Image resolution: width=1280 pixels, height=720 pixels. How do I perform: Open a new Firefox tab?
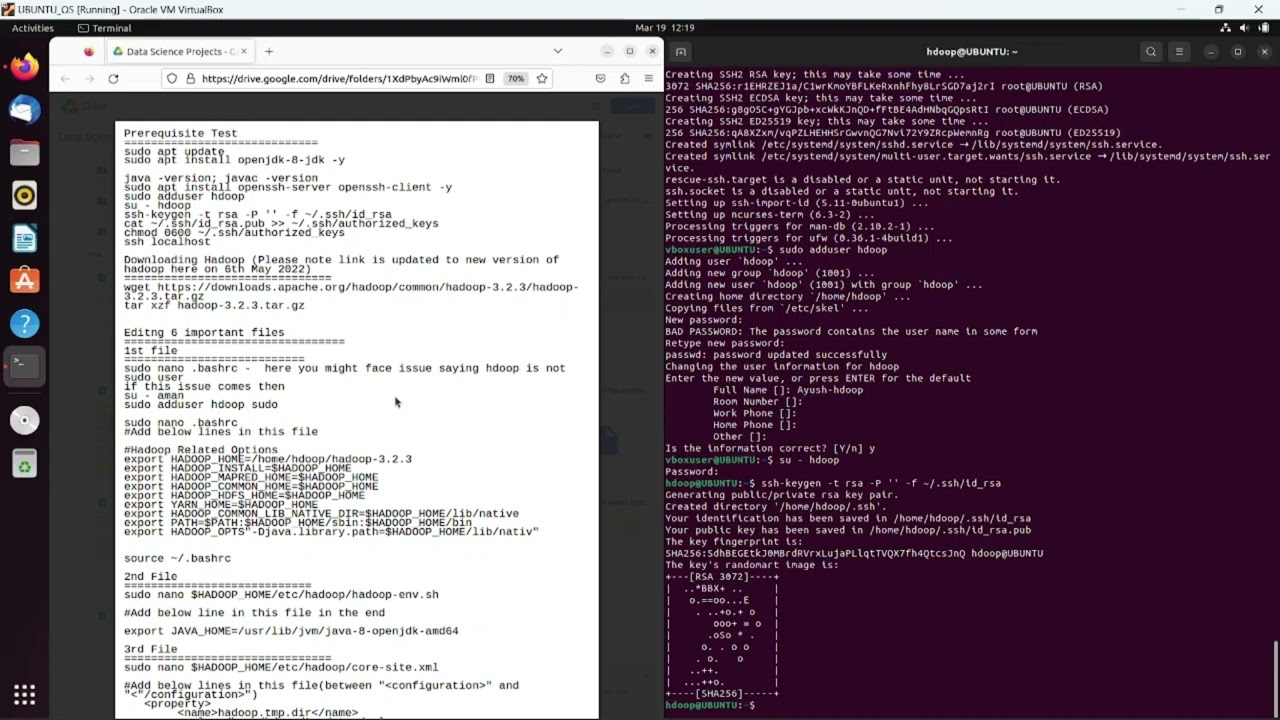tap(268, 51)
